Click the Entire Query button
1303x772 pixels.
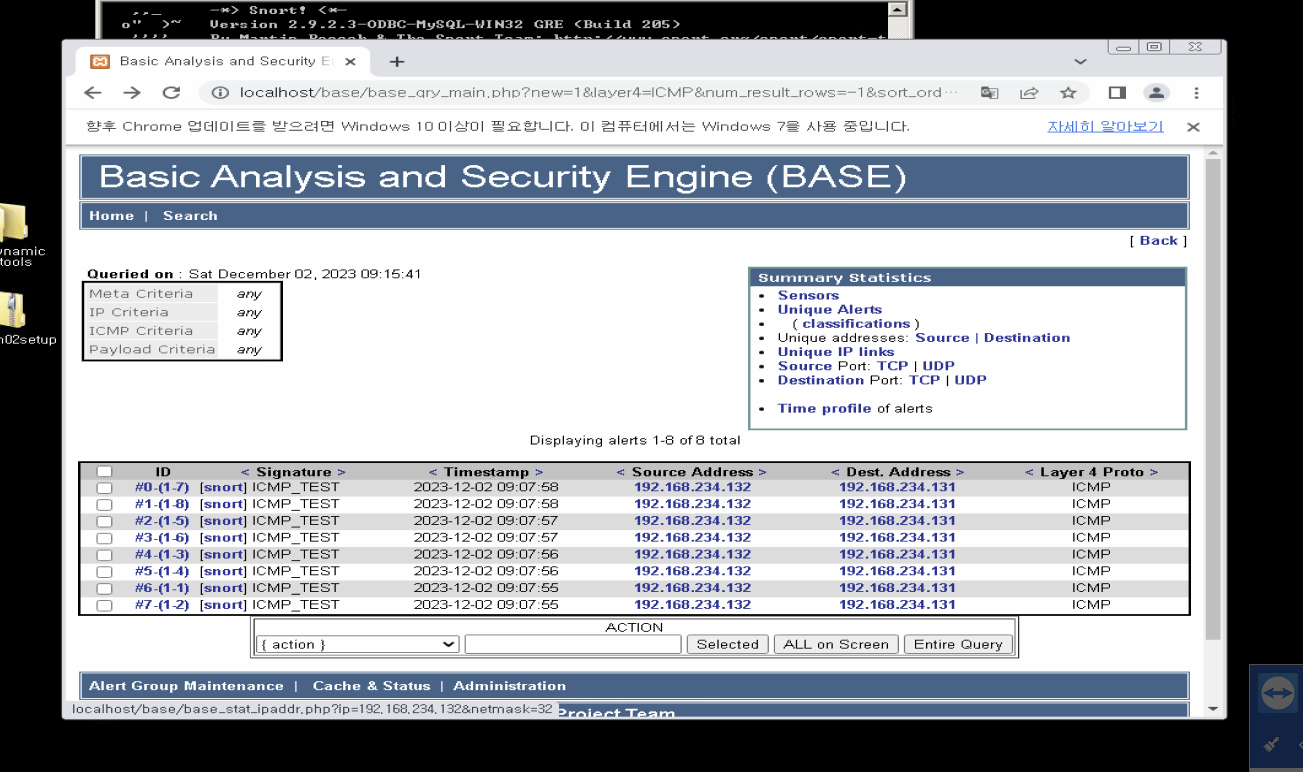(x=958, y=645)
